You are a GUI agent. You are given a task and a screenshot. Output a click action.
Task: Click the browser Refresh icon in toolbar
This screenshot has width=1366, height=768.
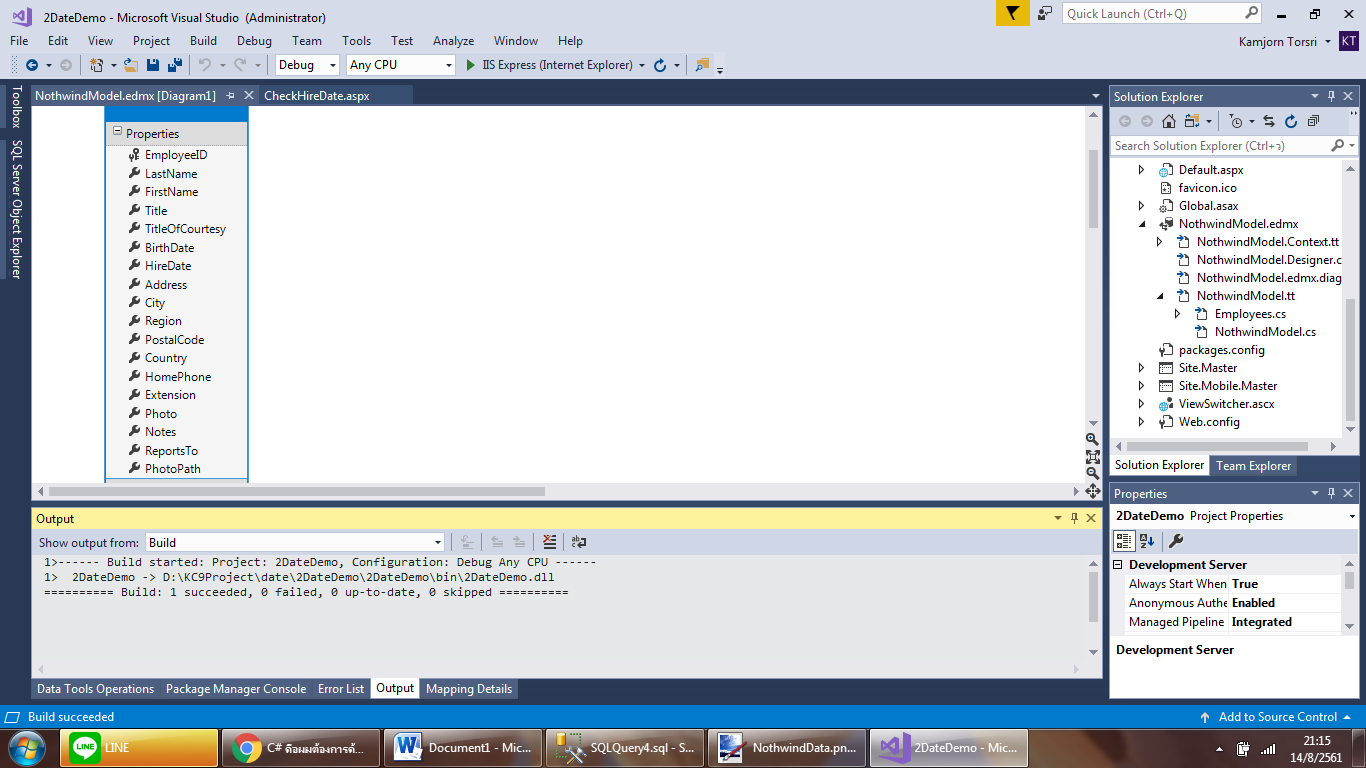(660, 65)
